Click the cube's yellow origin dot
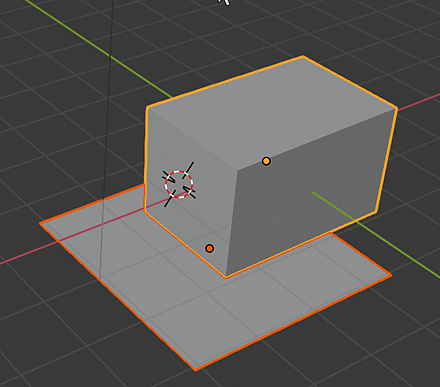This screenshot has height=387, width=440. pyautogui.click(x=266, y=161)
